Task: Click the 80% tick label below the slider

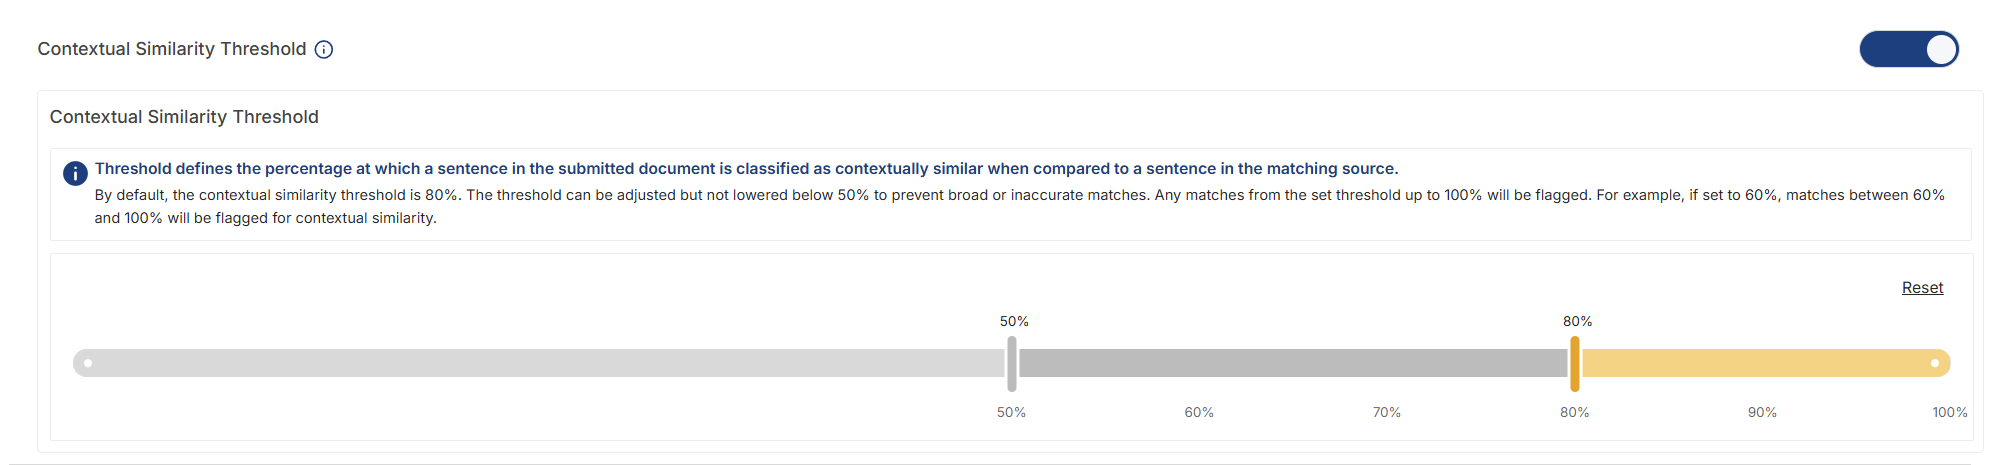Action: (1575, 412)
